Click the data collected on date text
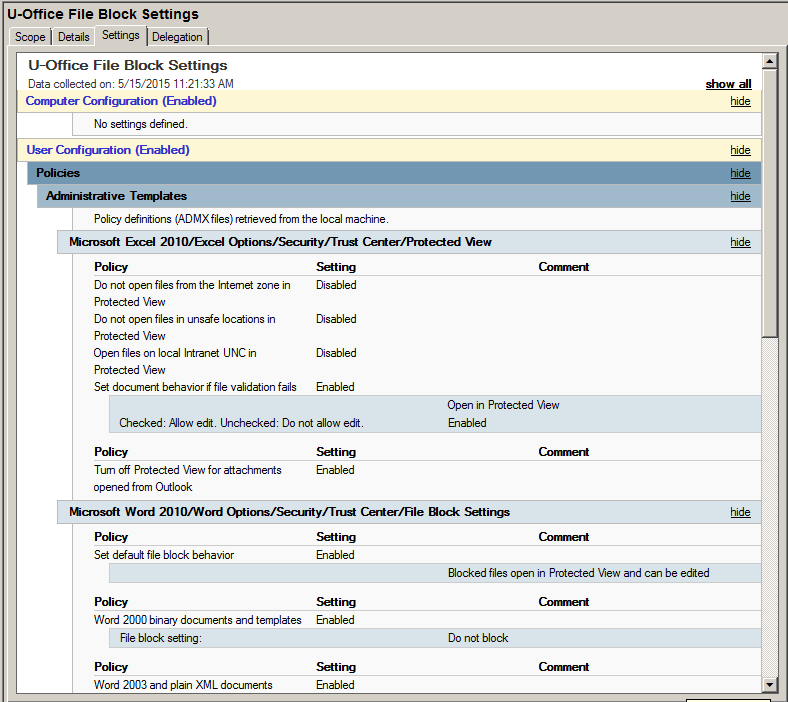Screen dimensions: 788x702 [131, 84]
